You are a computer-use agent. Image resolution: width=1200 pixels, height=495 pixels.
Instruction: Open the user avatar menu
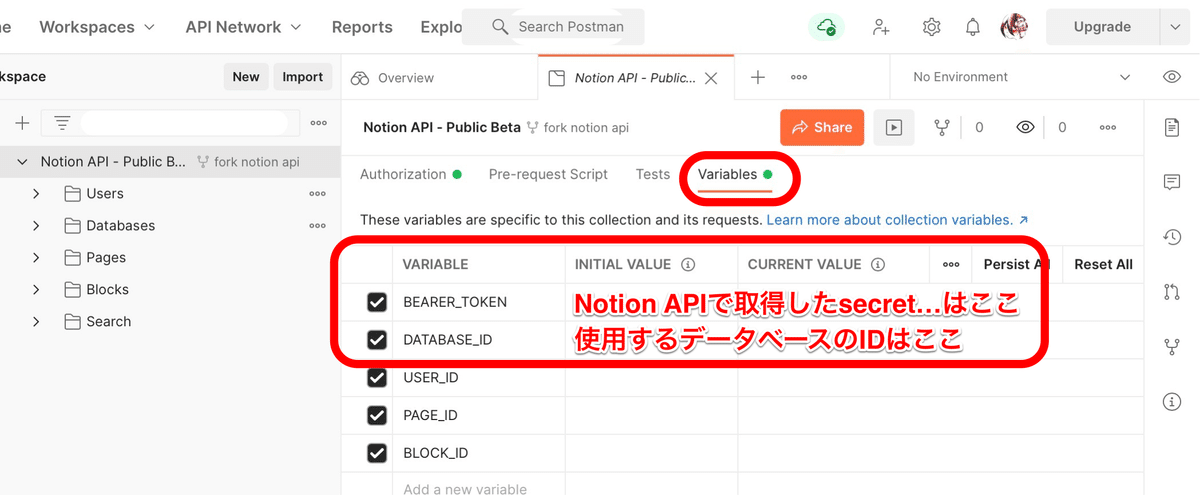1014,27
